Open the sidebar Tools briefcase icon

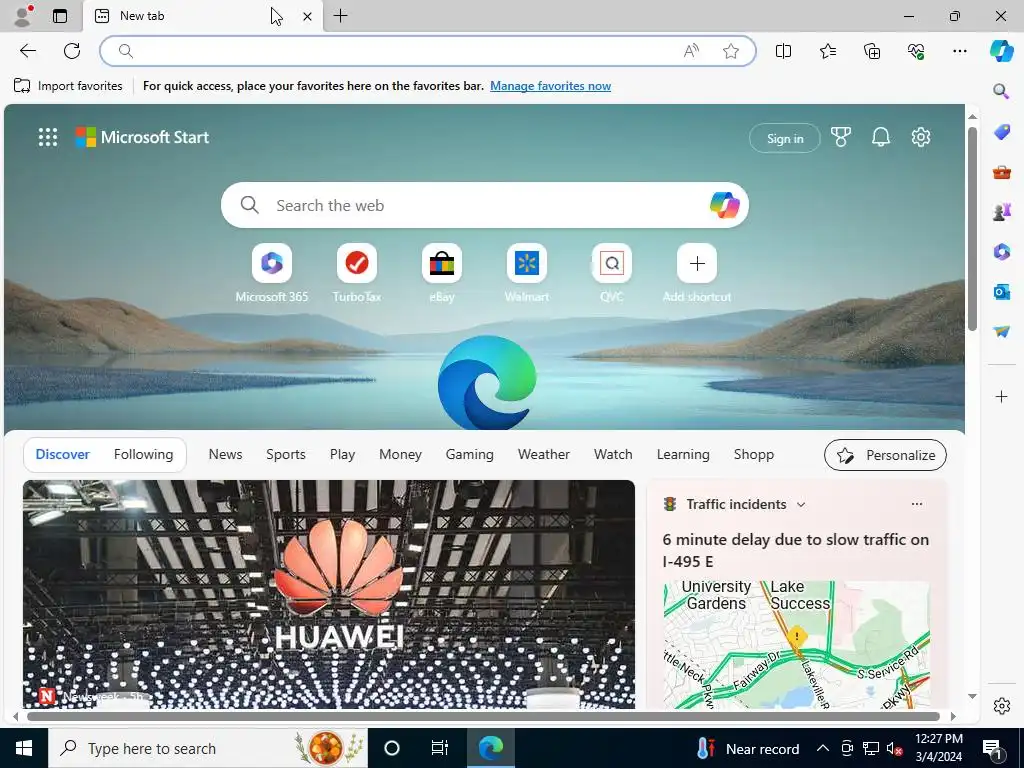pyautogui.click(x=1001, y=172)
